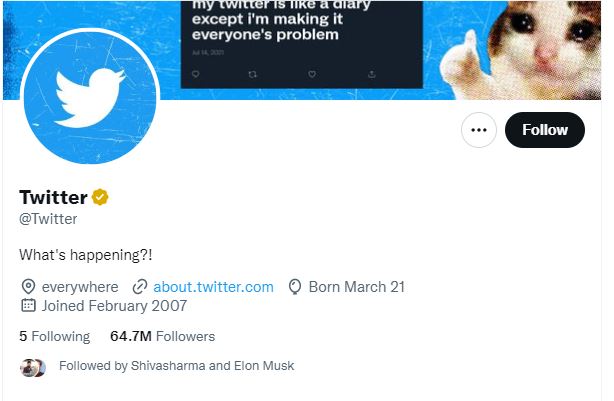Click the gold verified badge

point(100,197)
